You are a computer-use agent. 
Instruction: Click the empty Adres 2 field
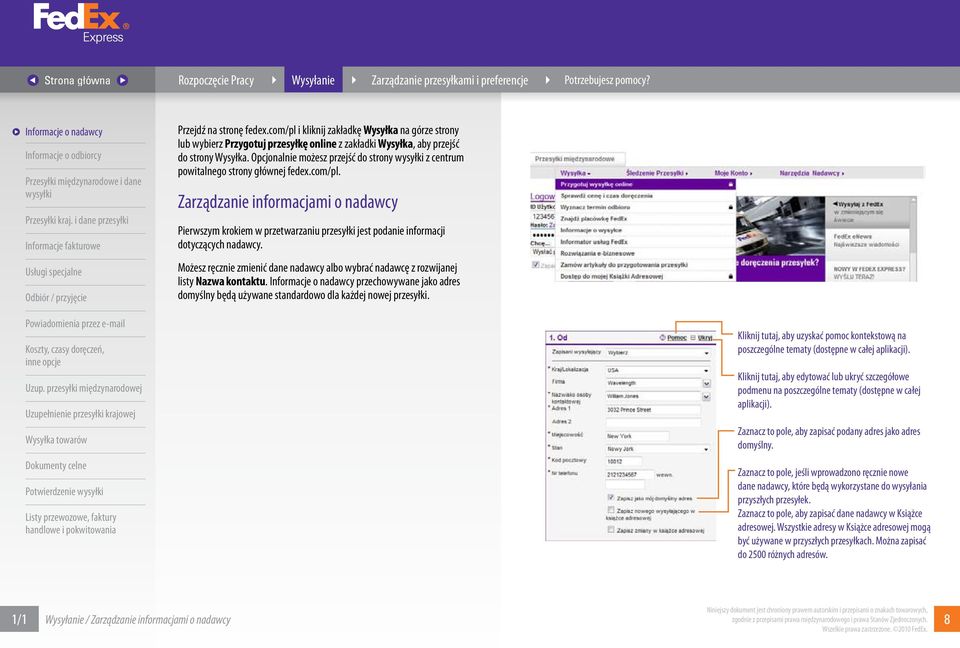tap(653, 422)
